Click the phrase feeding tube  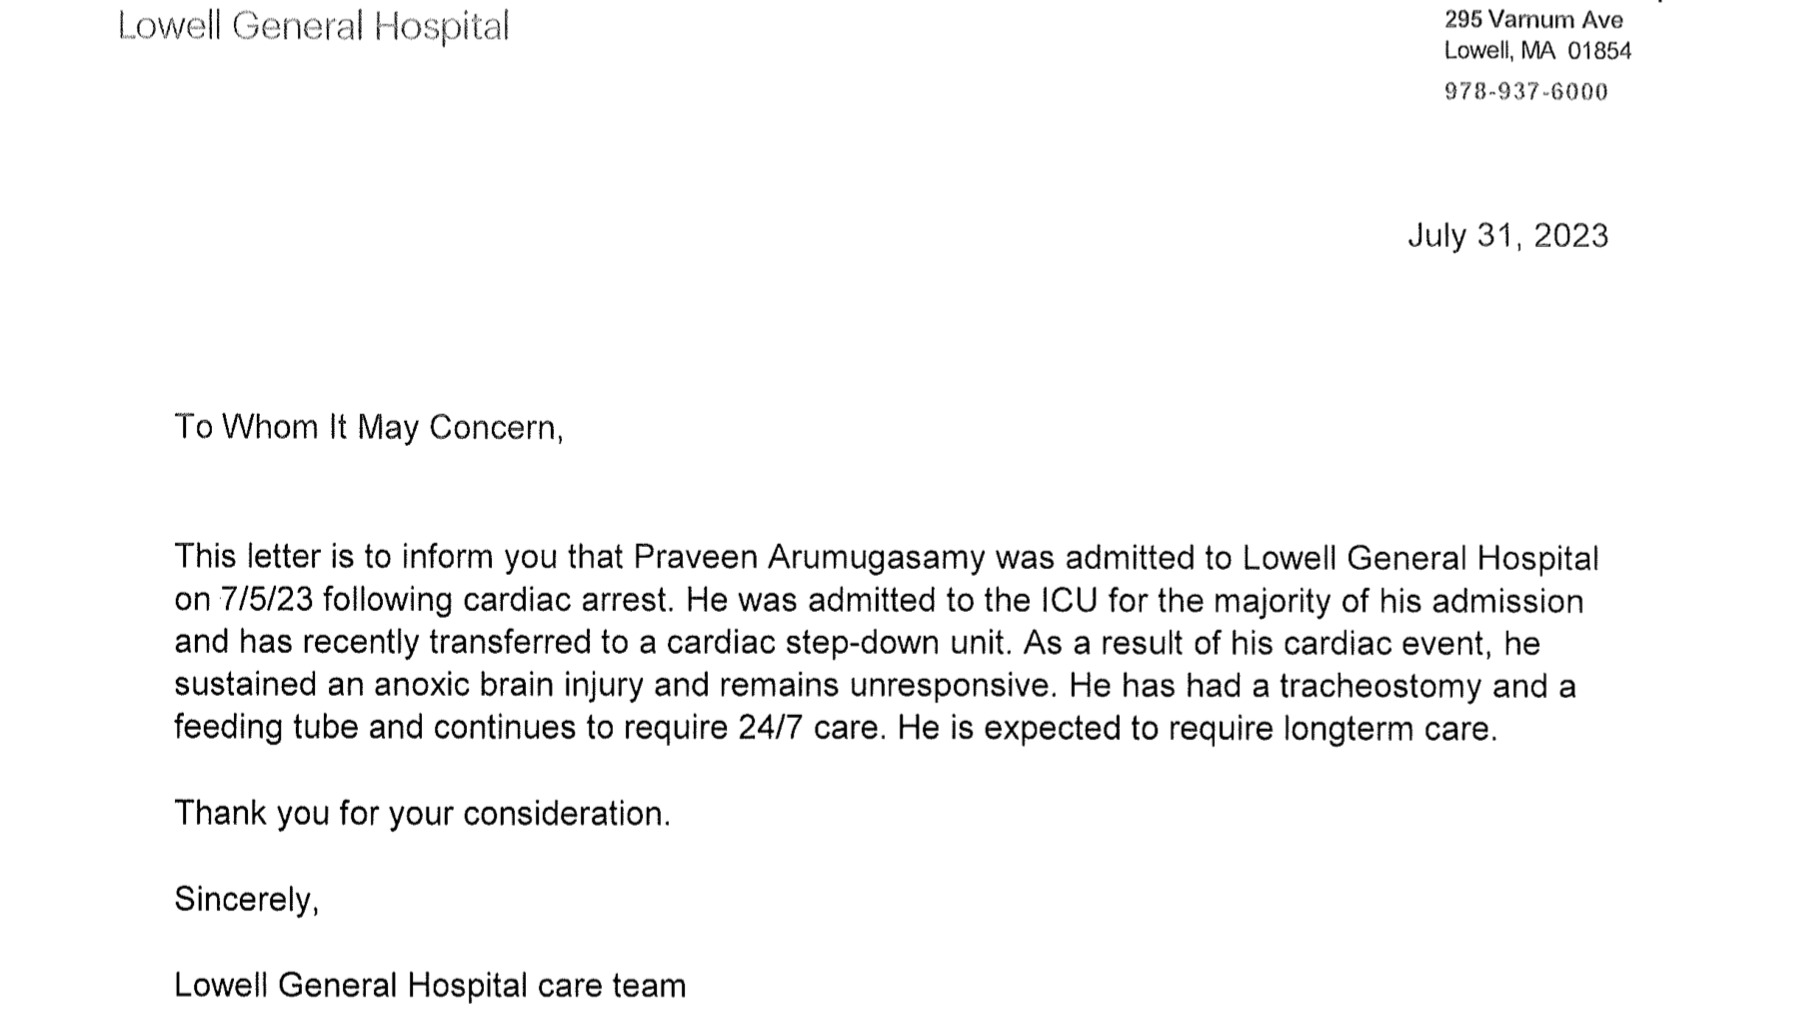click(x=266, y=727)
